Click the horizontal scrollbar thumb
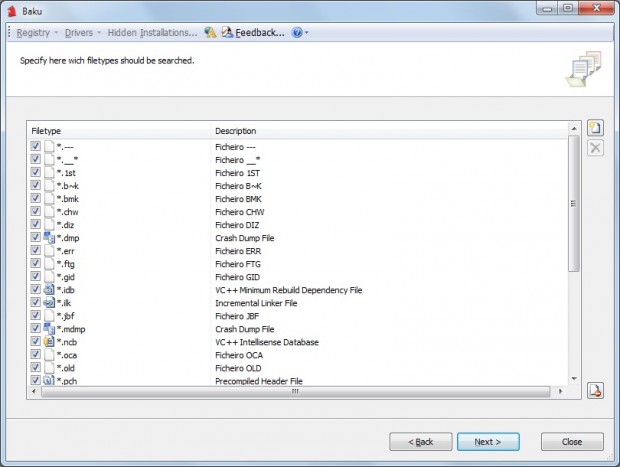 [x=295, y=391]
